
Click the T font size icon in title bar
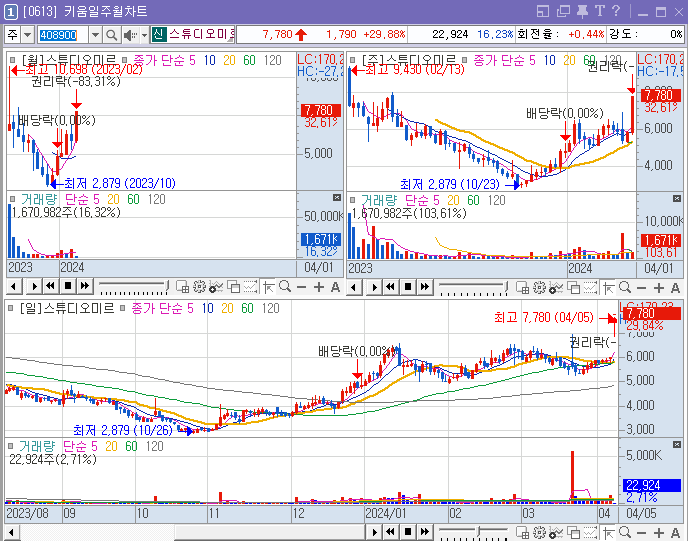pos(600,11)
